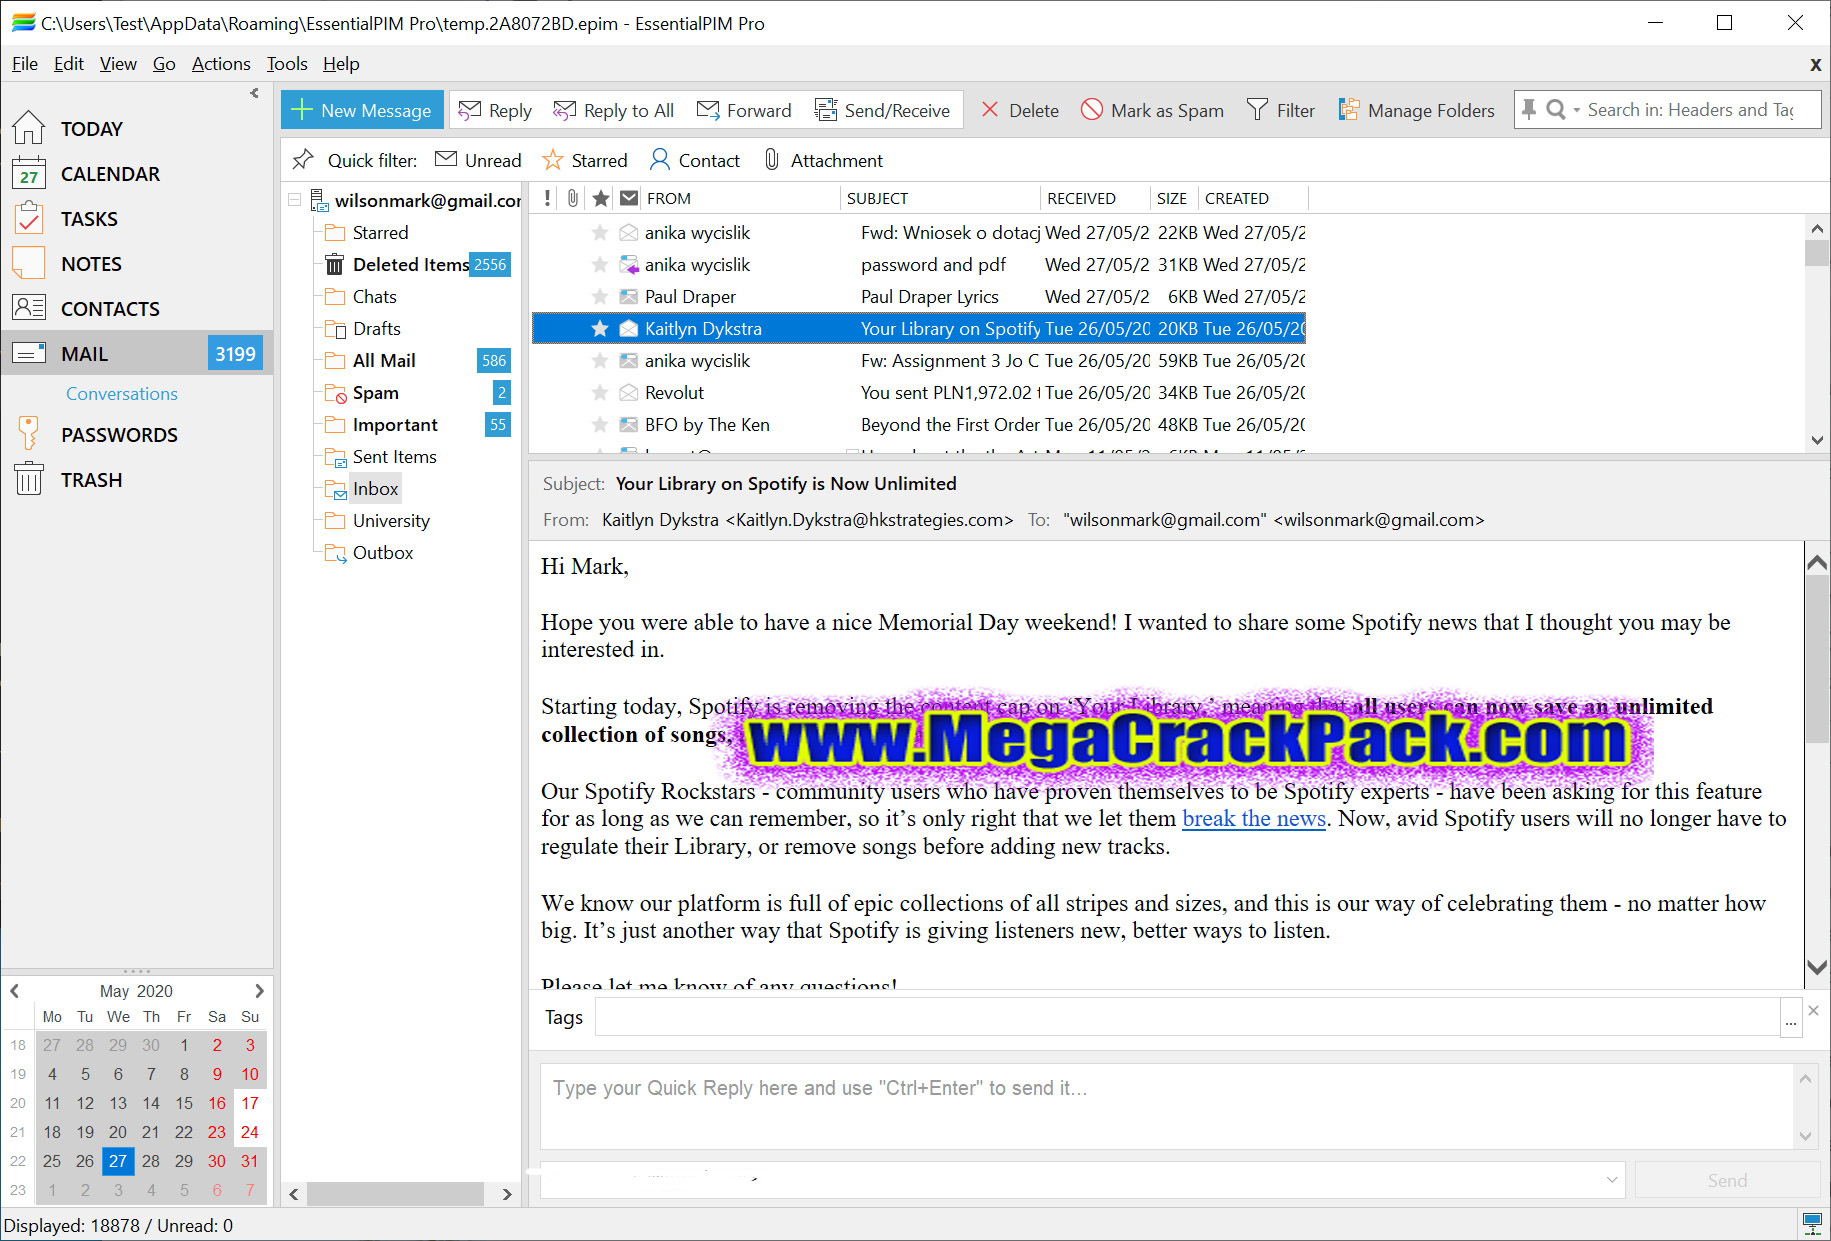This screenshot has width=1831, height=1241.
Task: Toggle the Starred quick filter
Action: tap(585, 160)
